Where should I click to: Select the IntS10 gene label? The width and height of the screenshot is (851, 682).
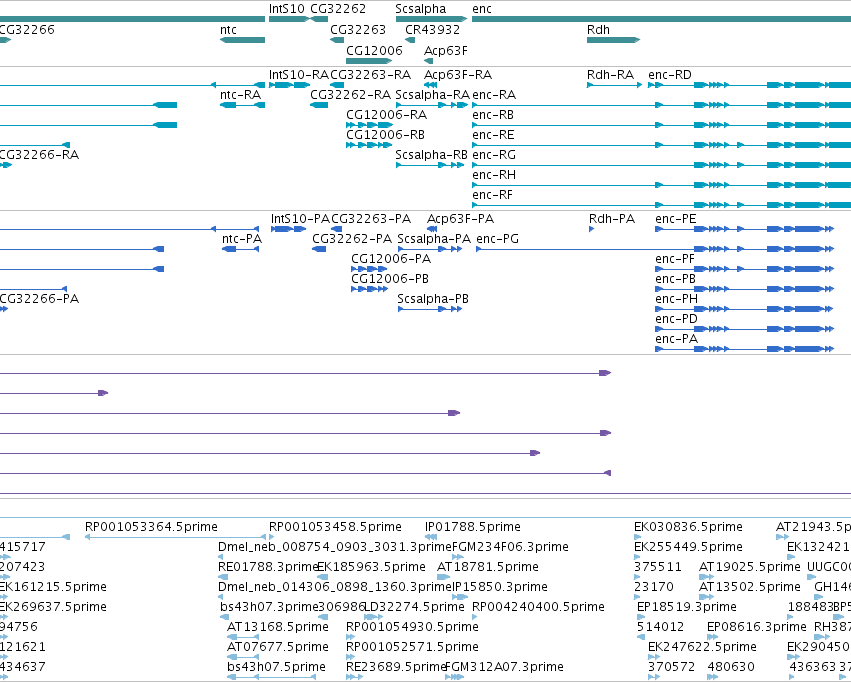coord(287,9)
